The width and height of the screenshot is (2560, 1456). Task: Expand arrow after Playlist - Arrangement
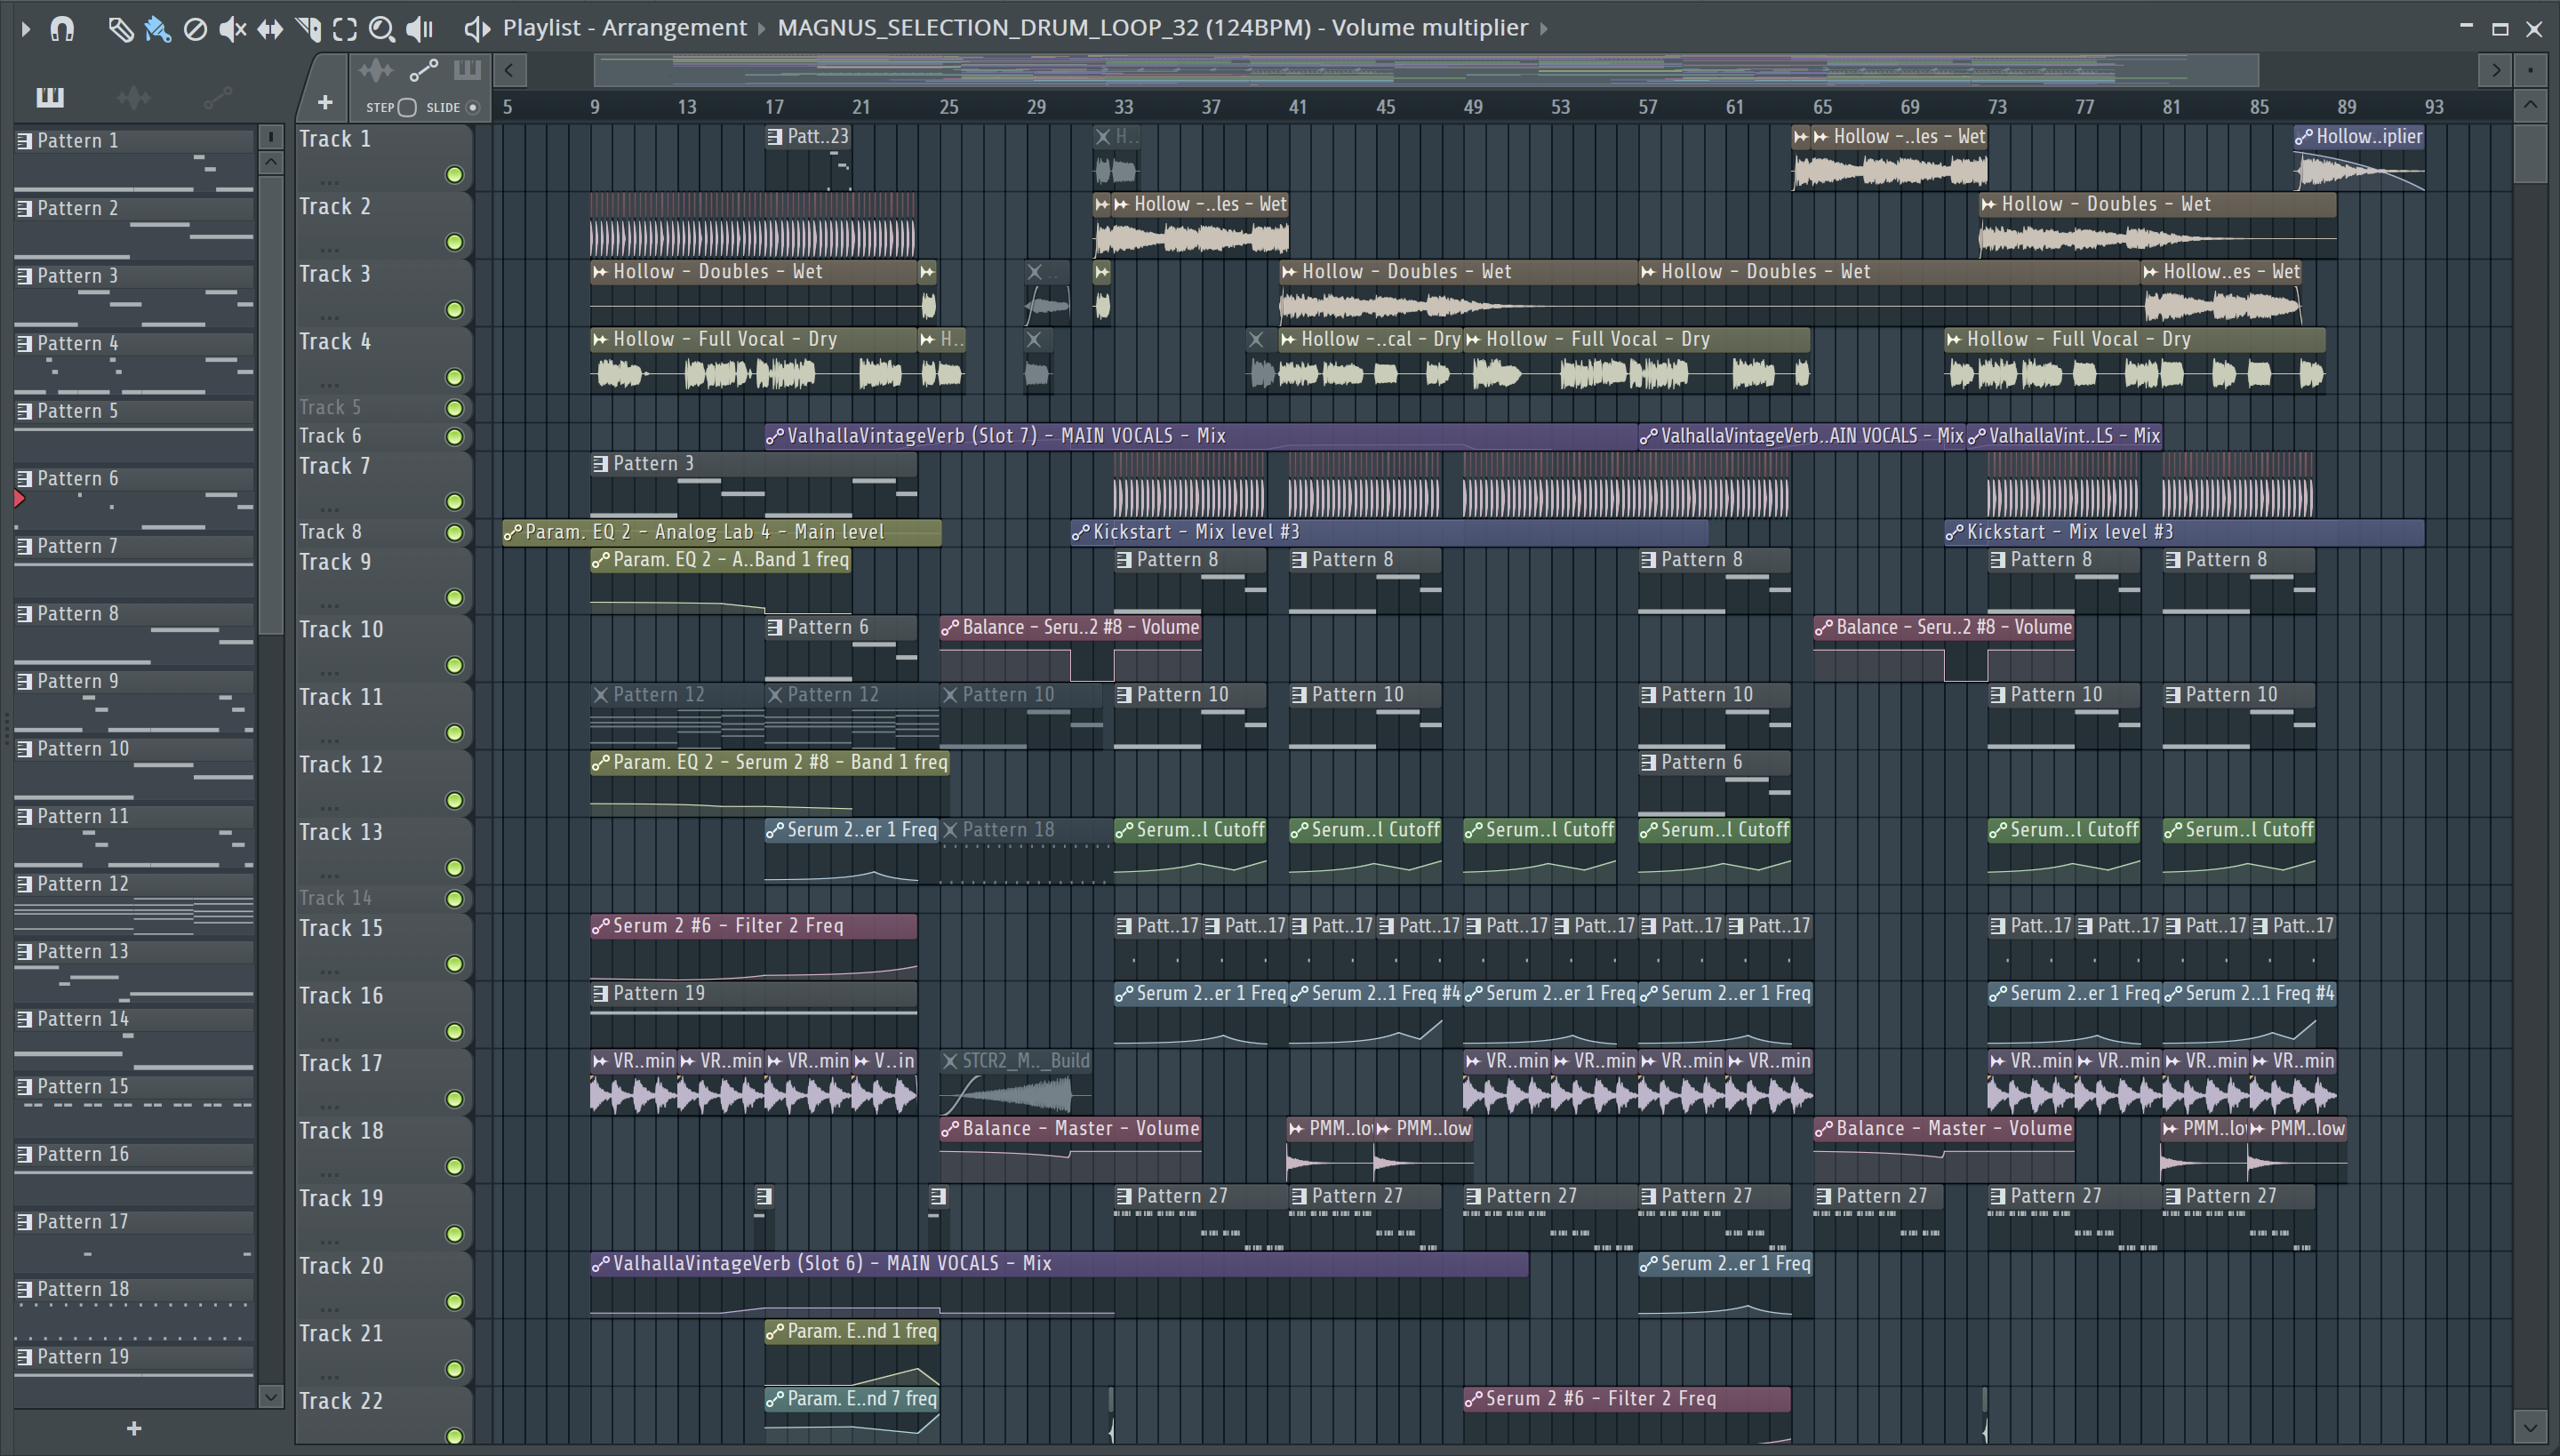click(762, 29)
